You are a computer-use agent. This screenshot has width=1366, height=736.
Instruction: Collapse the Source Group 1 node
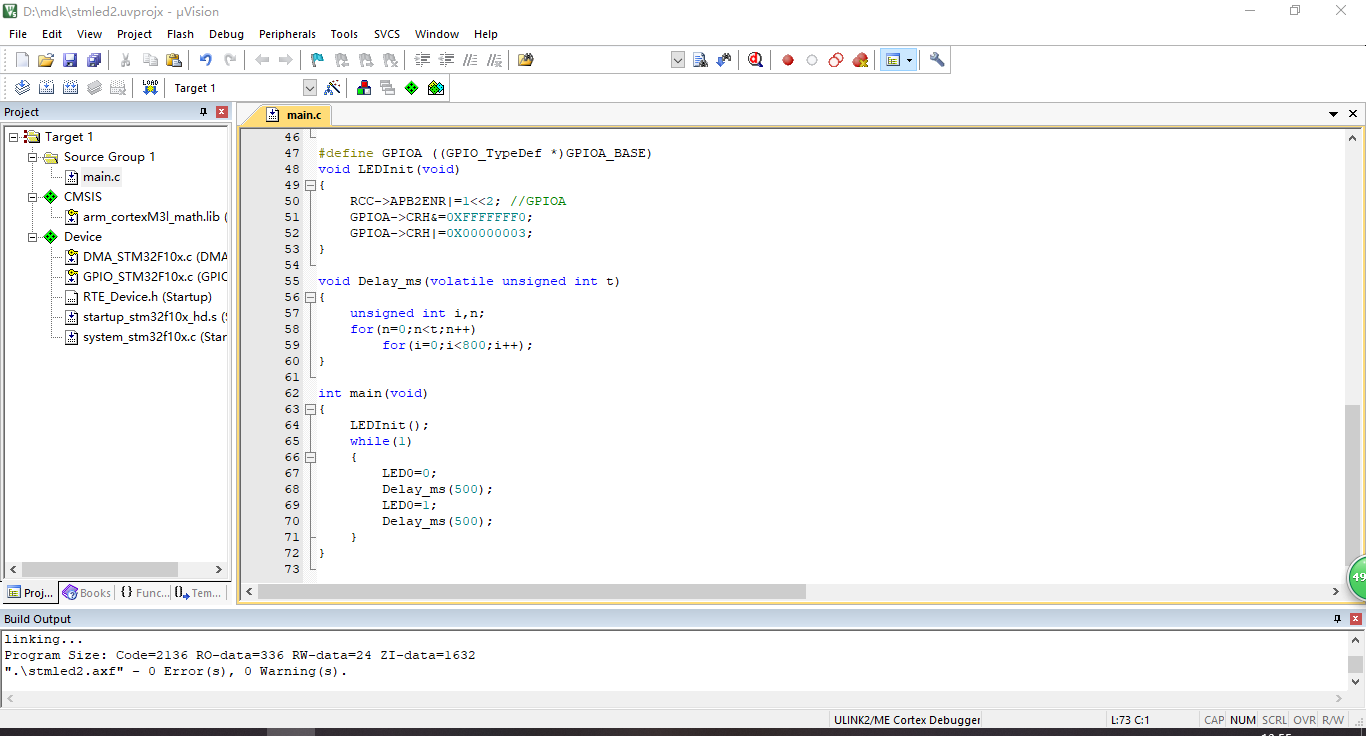pos(32,157)
